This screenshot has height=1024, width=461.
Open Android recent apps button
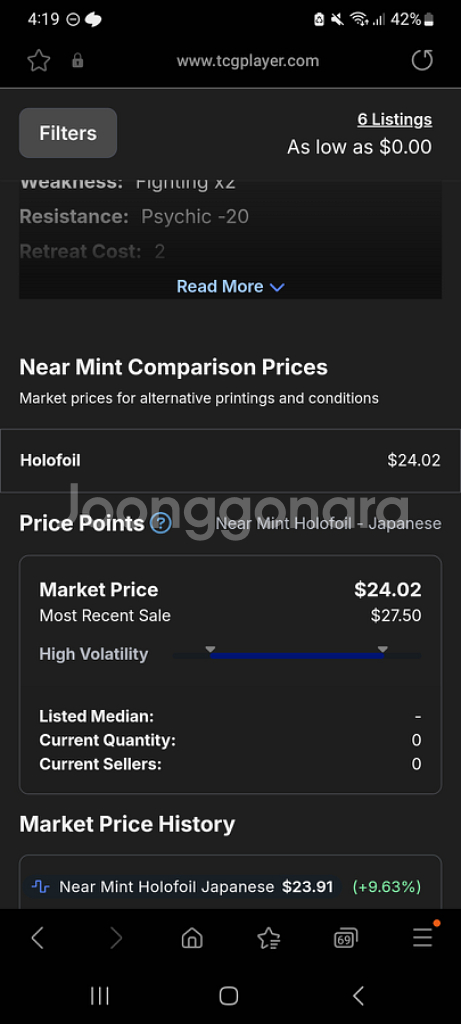[x=99, y=996]
